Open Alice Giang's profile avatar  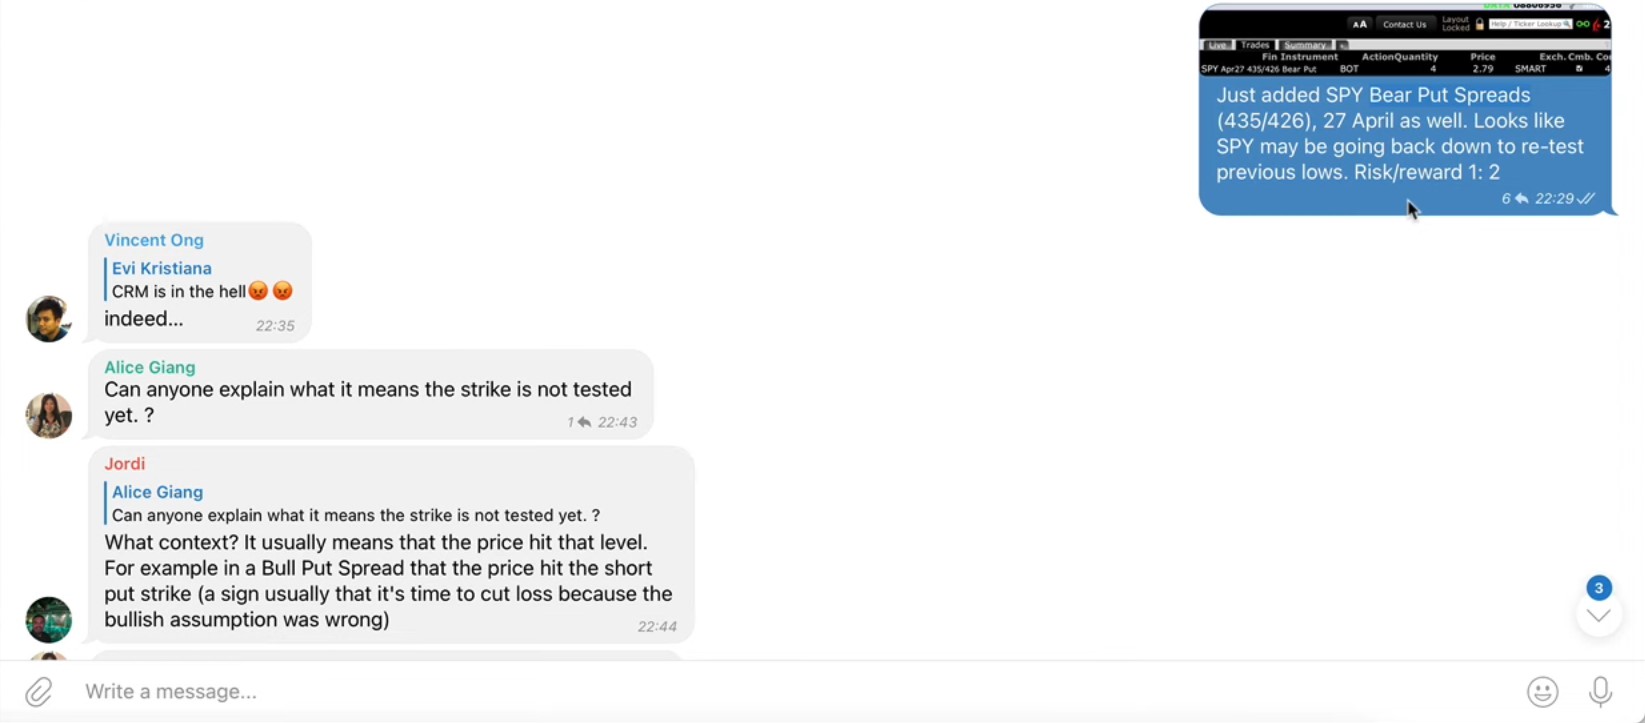click(48, 415)
